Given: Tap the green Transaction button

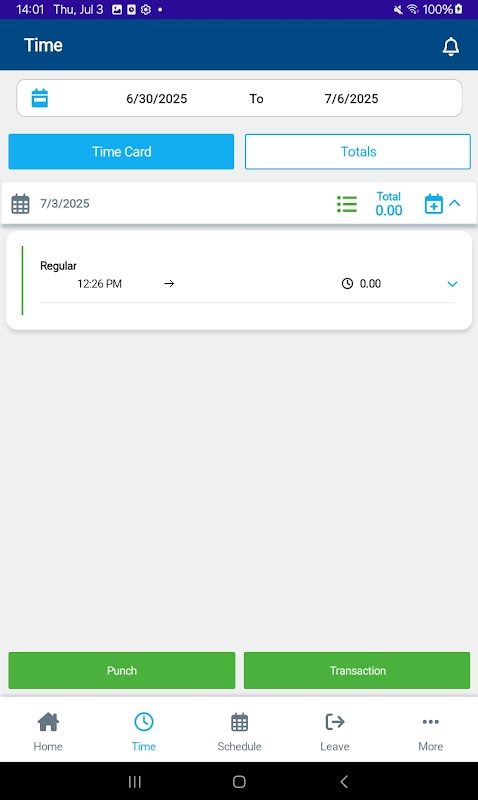Looking at the screenshot, I should tap(357, 670).
